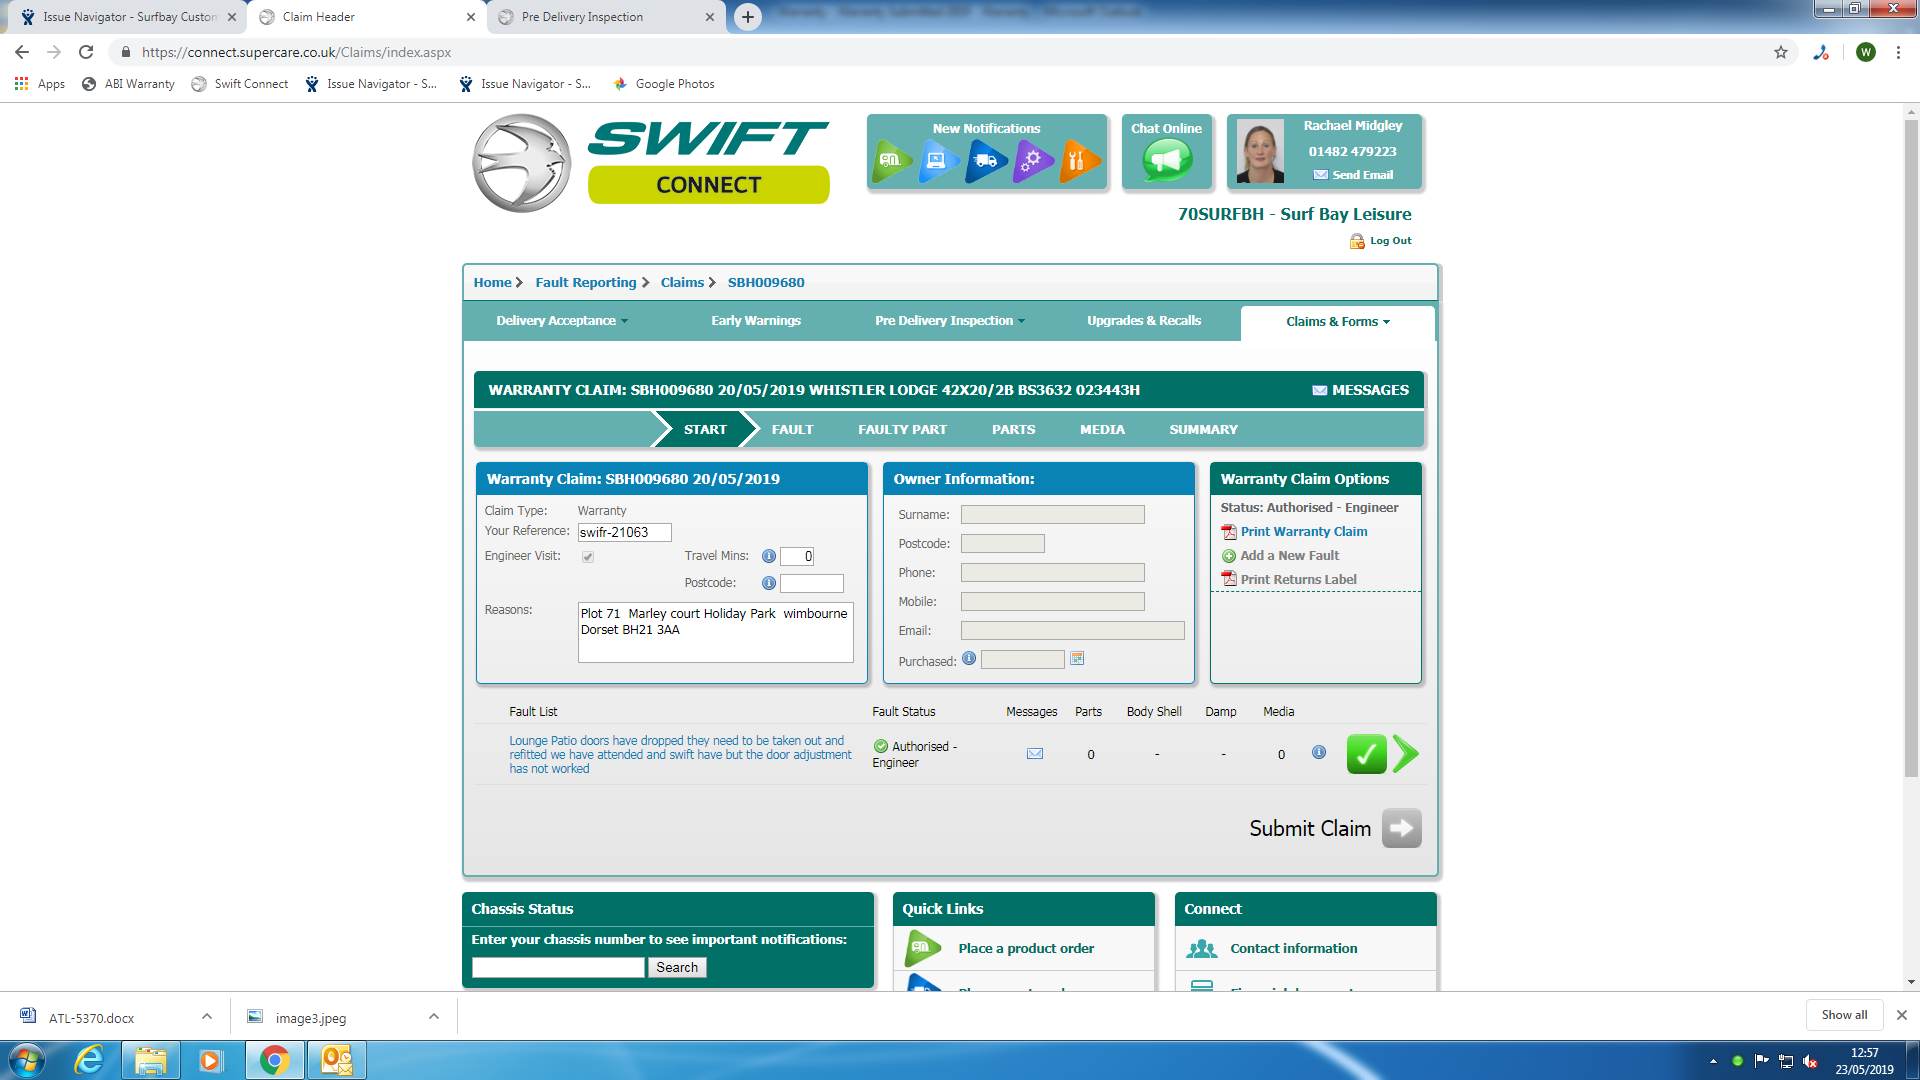Open the Purchased date calendar icon
Screen dimensions: 1920x1080
1077,659
